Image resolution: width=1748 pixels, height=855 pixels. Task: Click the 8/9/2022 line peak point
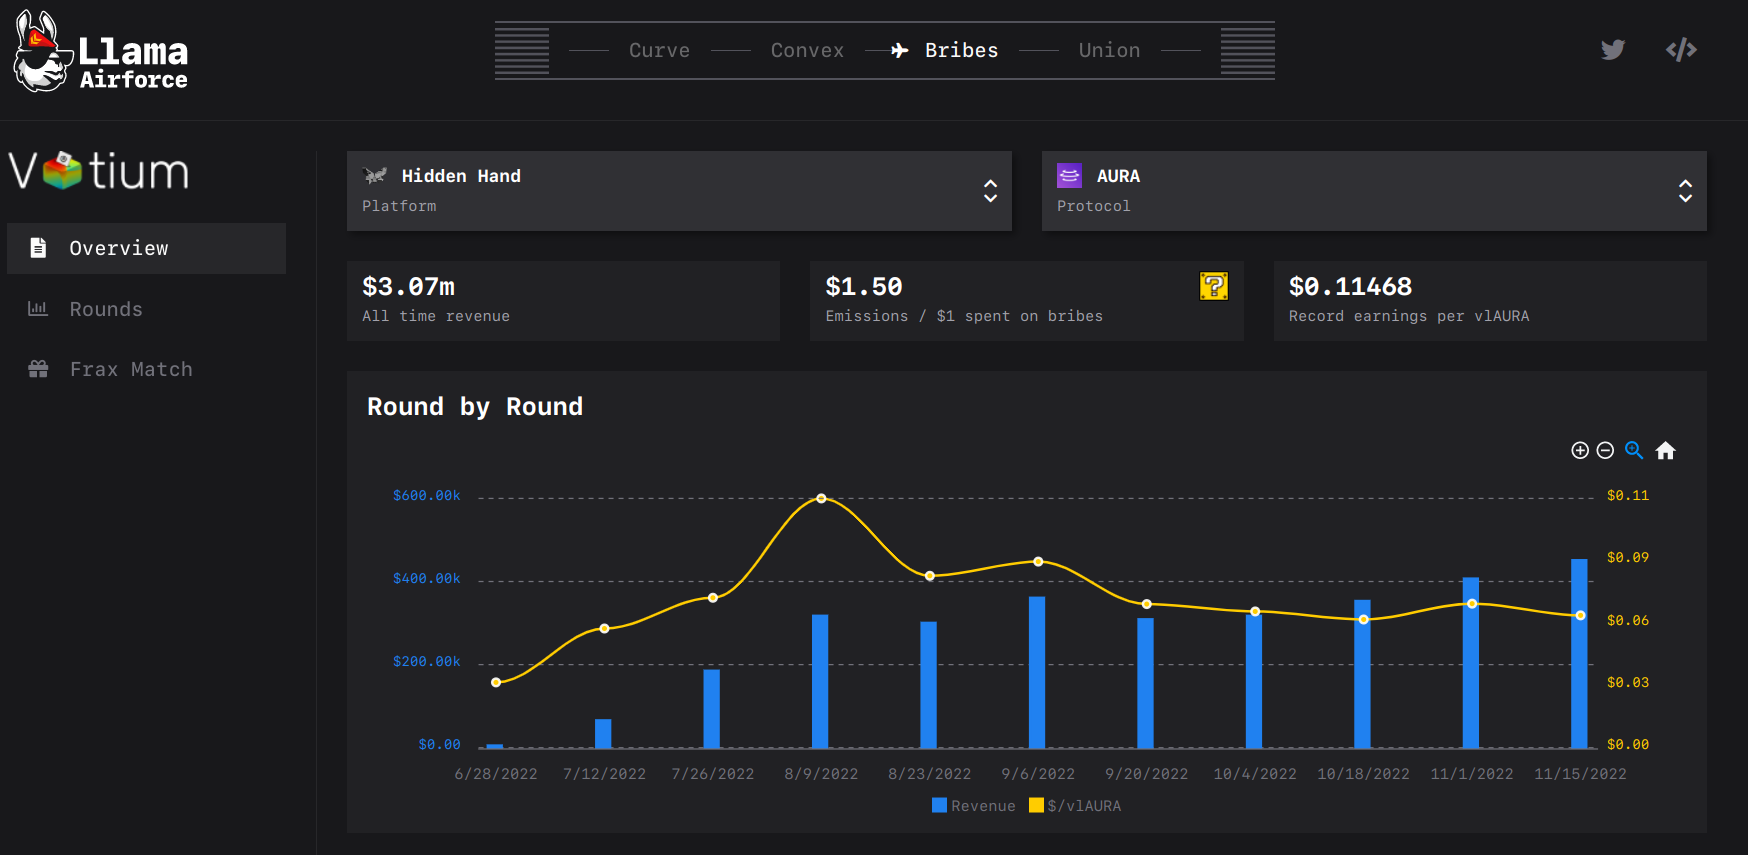(821, 498)
